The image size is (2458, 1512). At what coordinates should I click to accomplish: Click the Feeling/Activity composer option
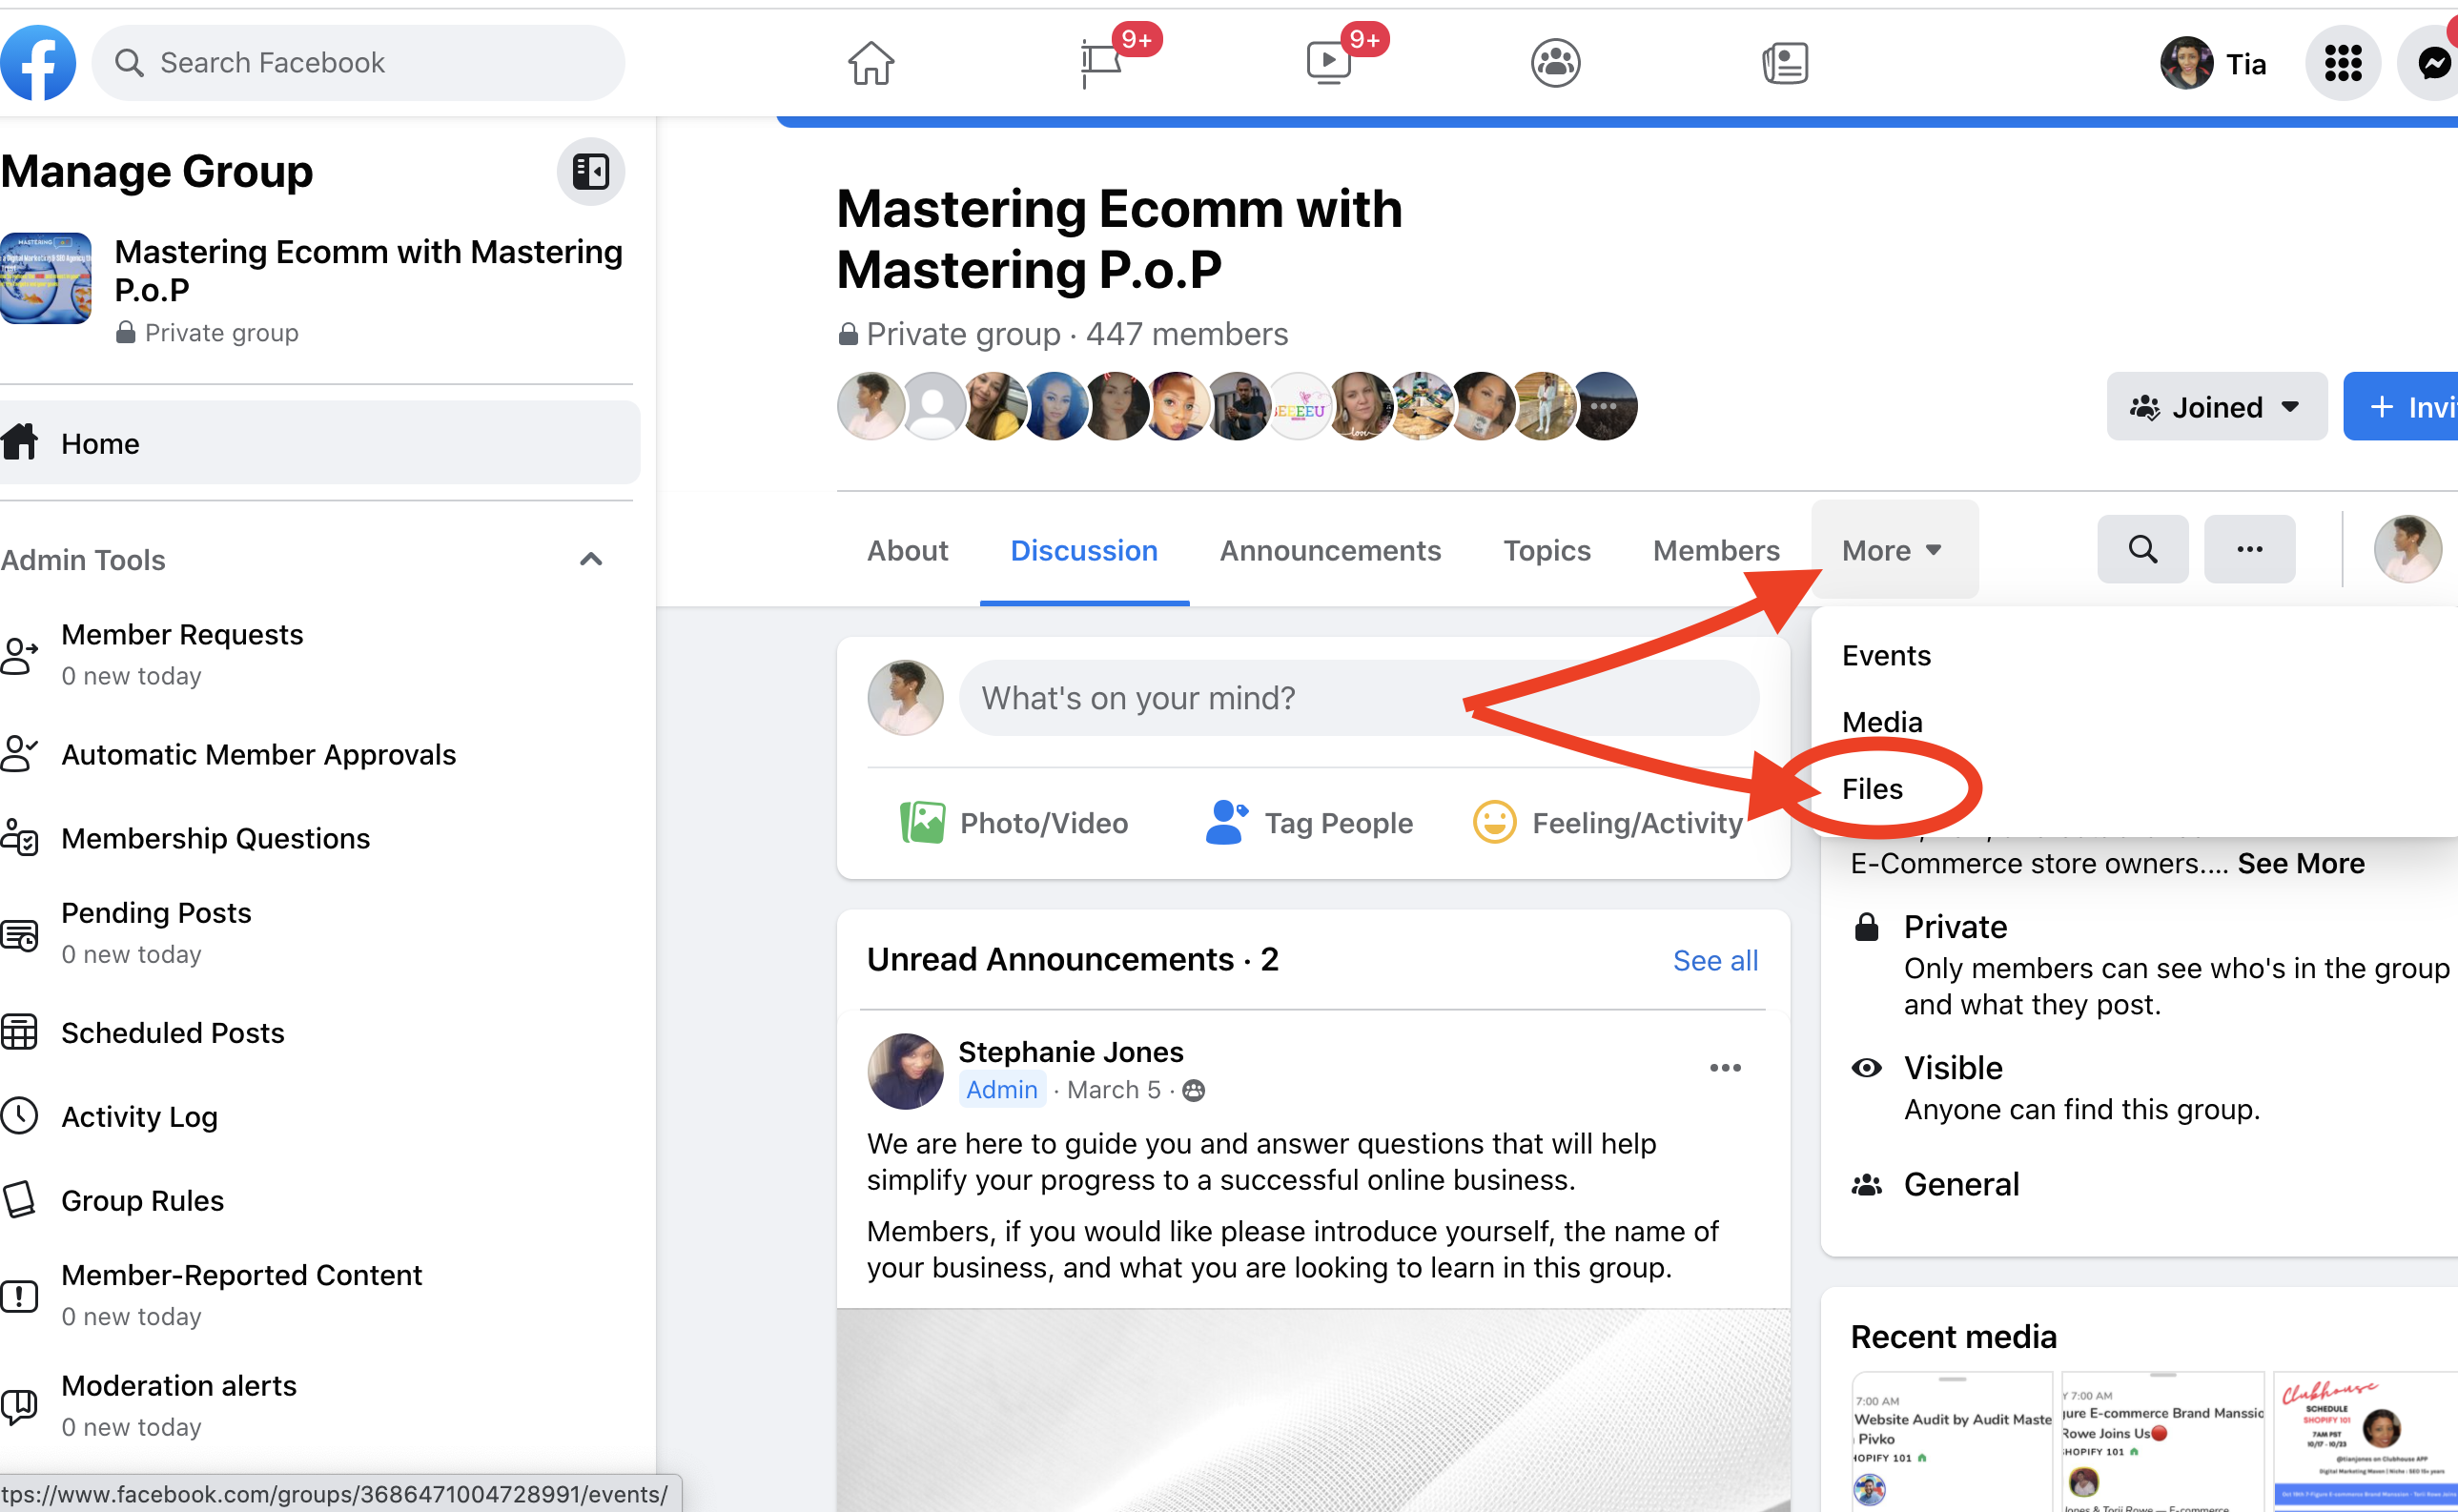pos(1609,823)
